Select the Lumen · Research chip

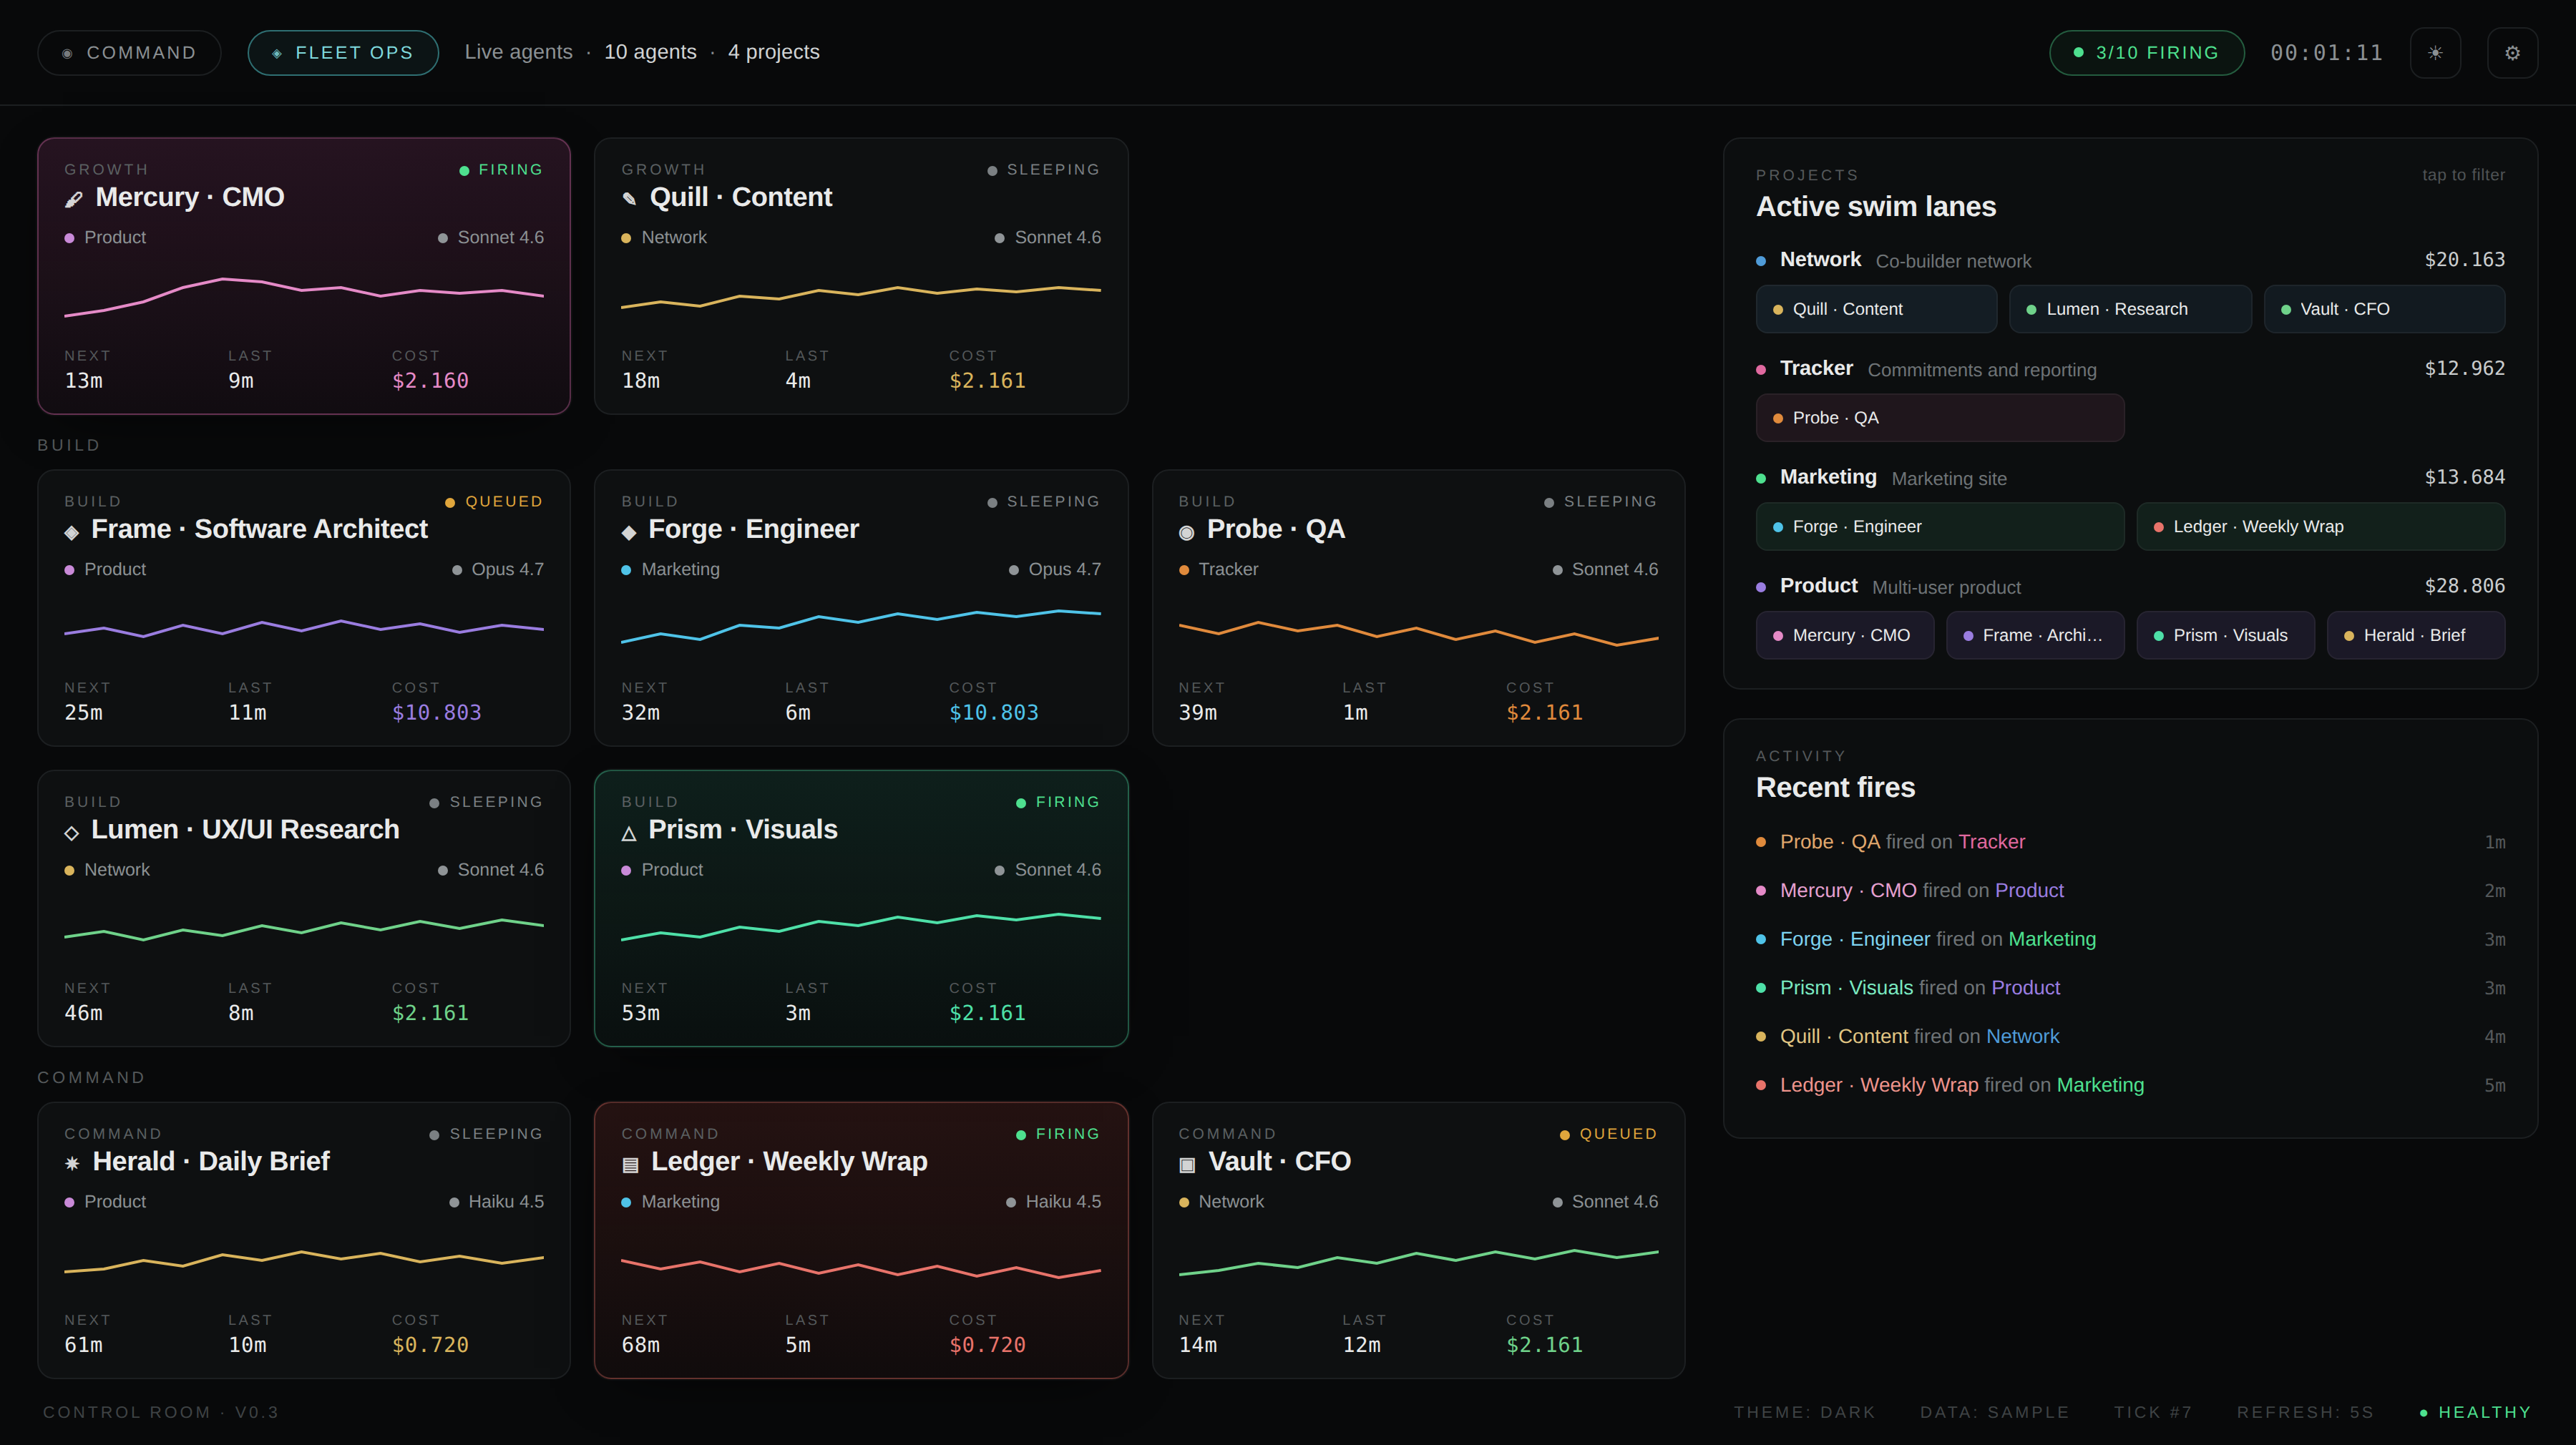[x=2130, y=309]
